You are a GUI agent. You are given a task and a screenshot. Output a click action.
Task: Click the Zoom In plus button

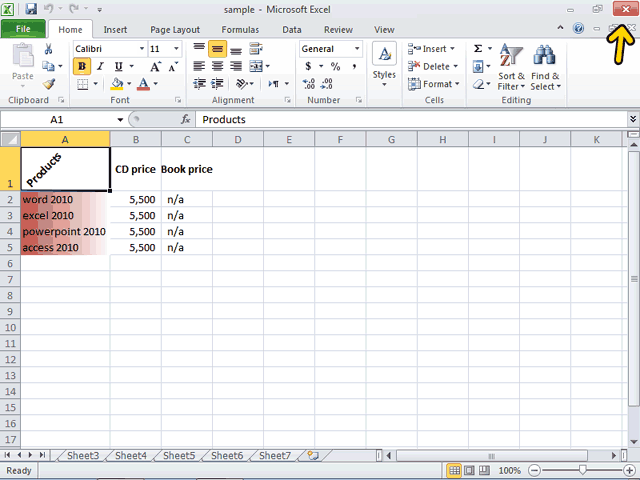pyautogui.click(x=629, y=471)
